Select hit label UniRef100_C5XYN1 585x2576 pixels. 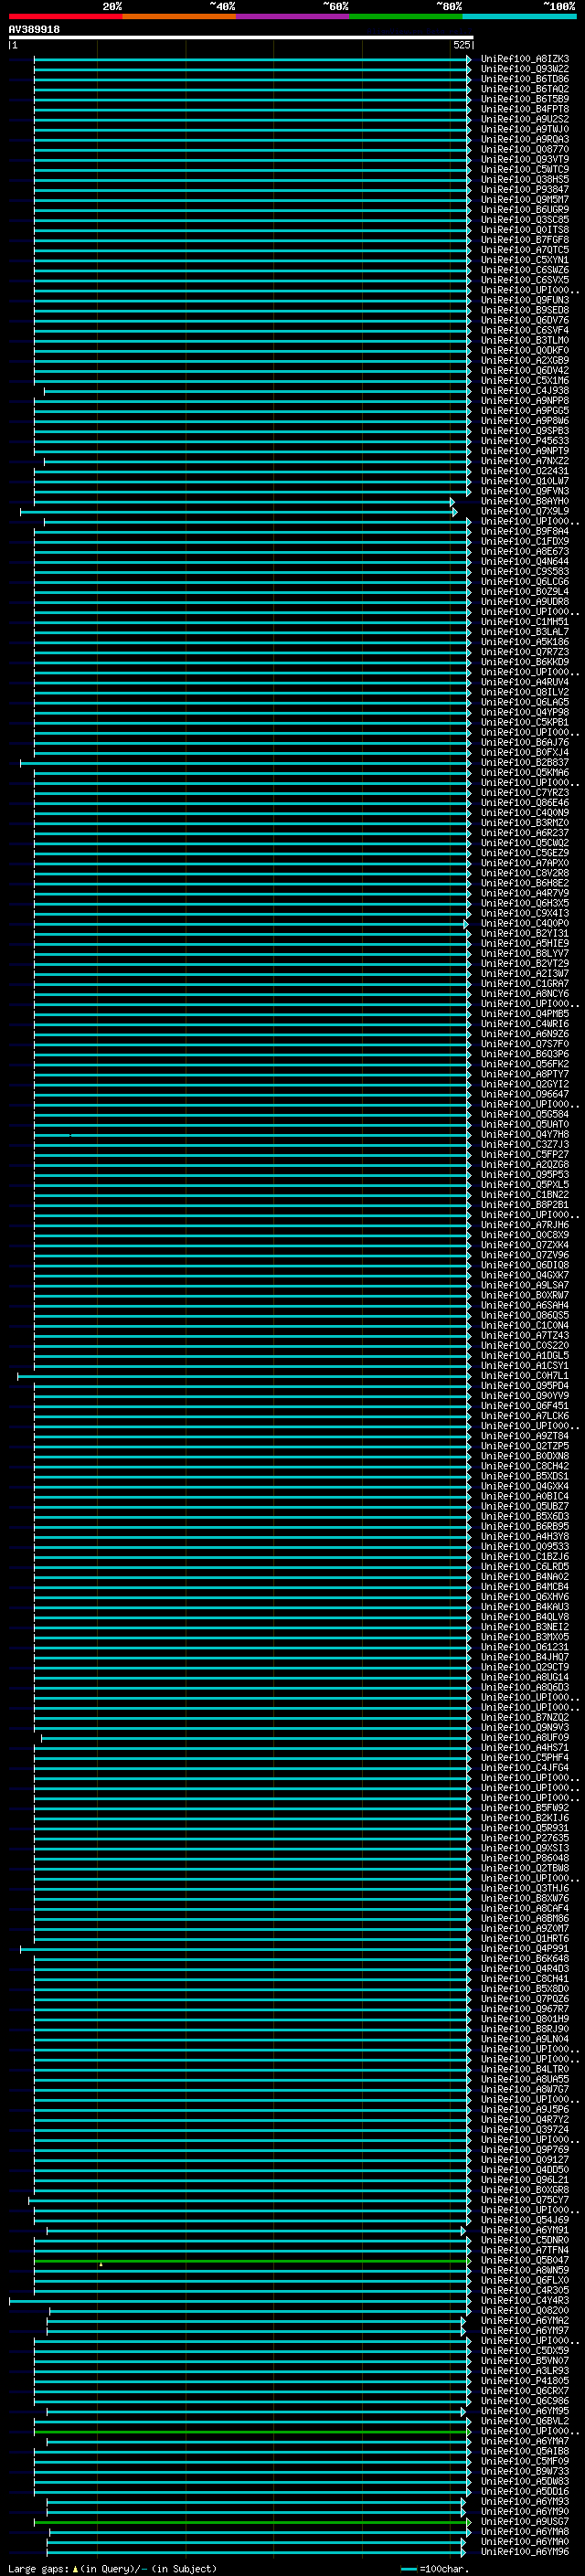[525, 260]
